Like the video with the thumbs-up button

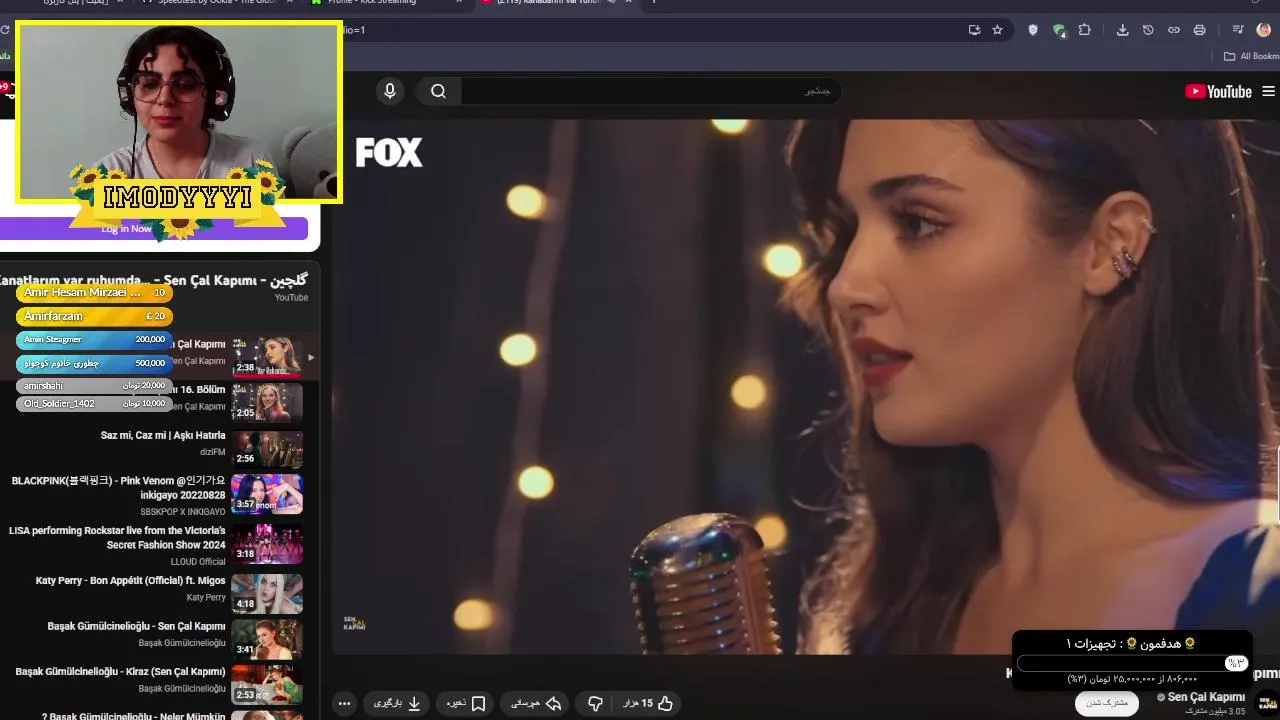[x=648, y=703]
